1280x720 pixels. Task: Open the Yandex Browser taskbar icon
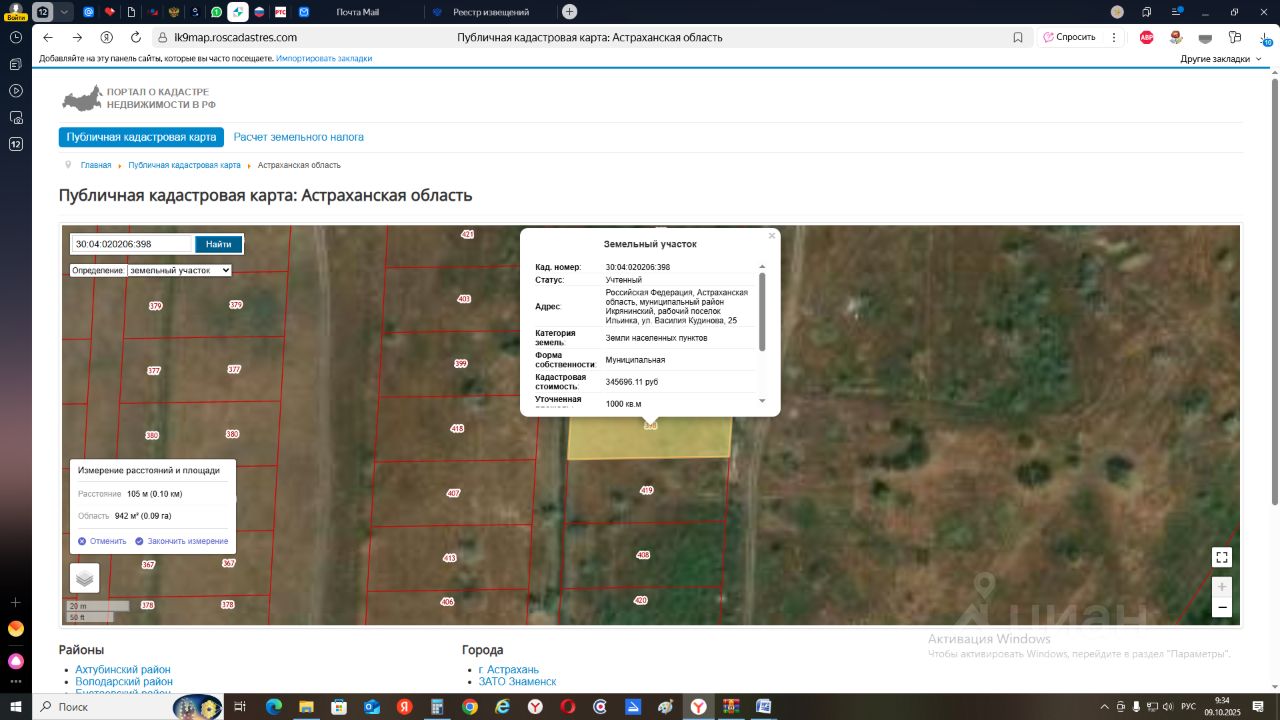point(698,707)
